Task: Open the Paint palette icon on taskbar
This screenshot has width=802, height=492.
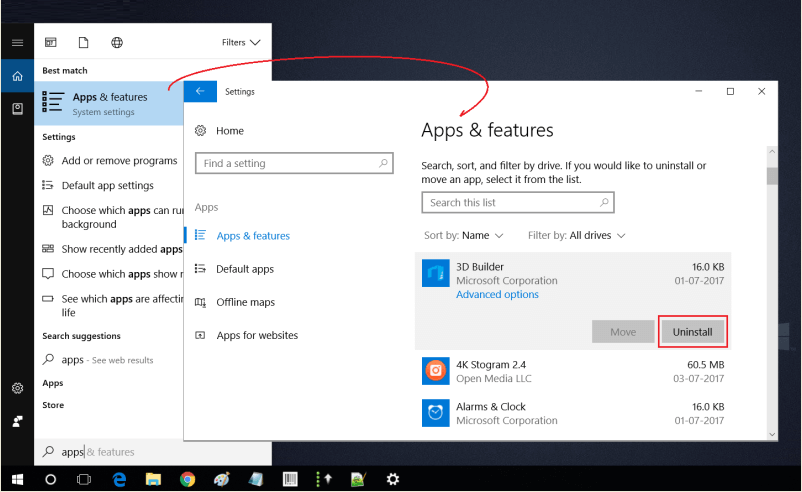Action: pyautogui.click(x=221, y=479)
